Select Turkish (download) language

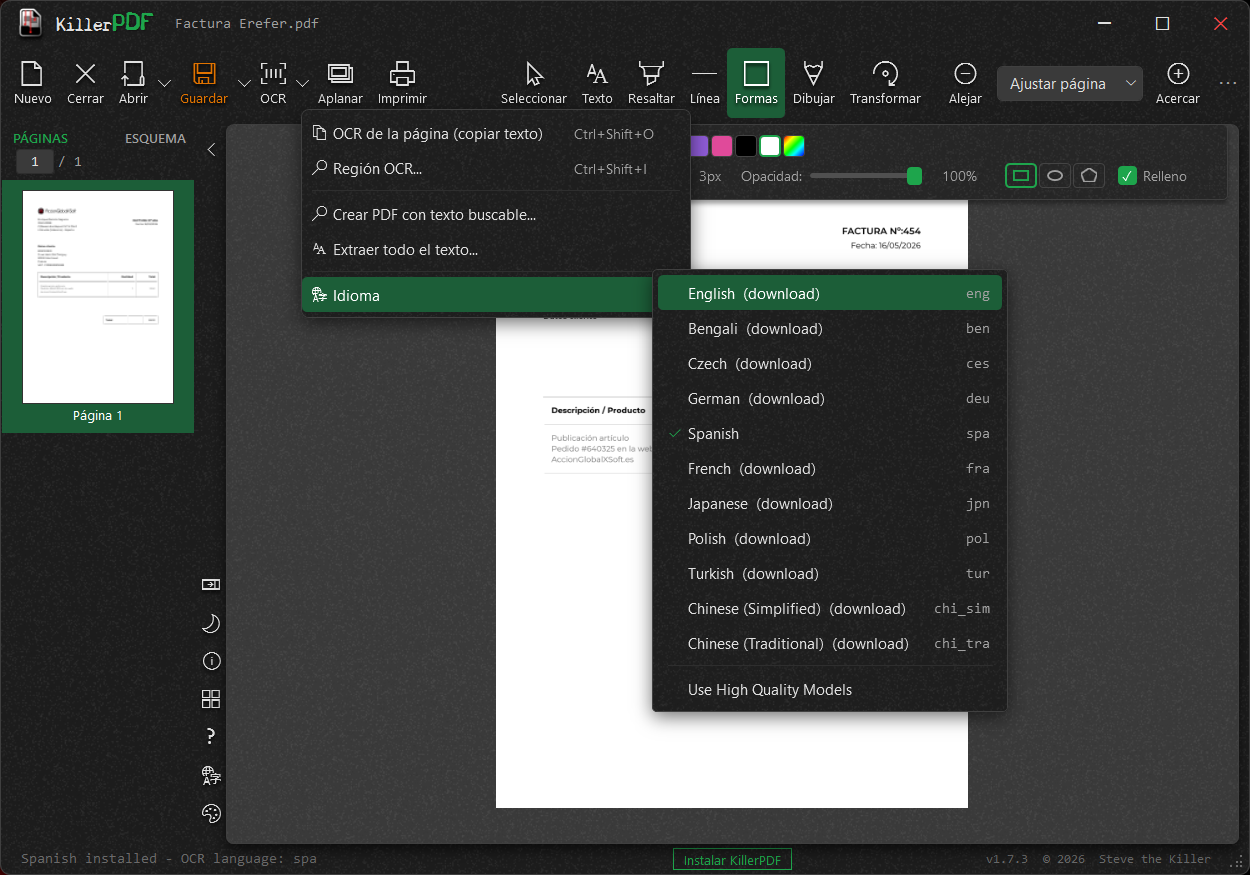829,574
